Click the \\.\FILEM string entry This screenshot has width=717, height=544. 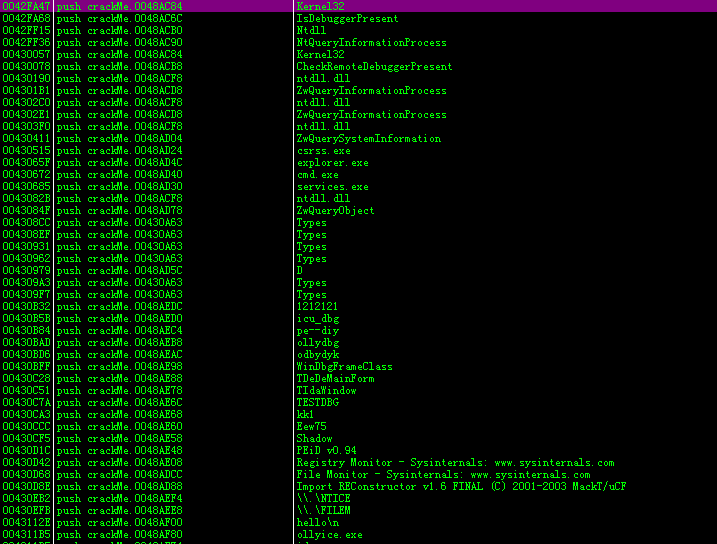click(x=323, y=511)
